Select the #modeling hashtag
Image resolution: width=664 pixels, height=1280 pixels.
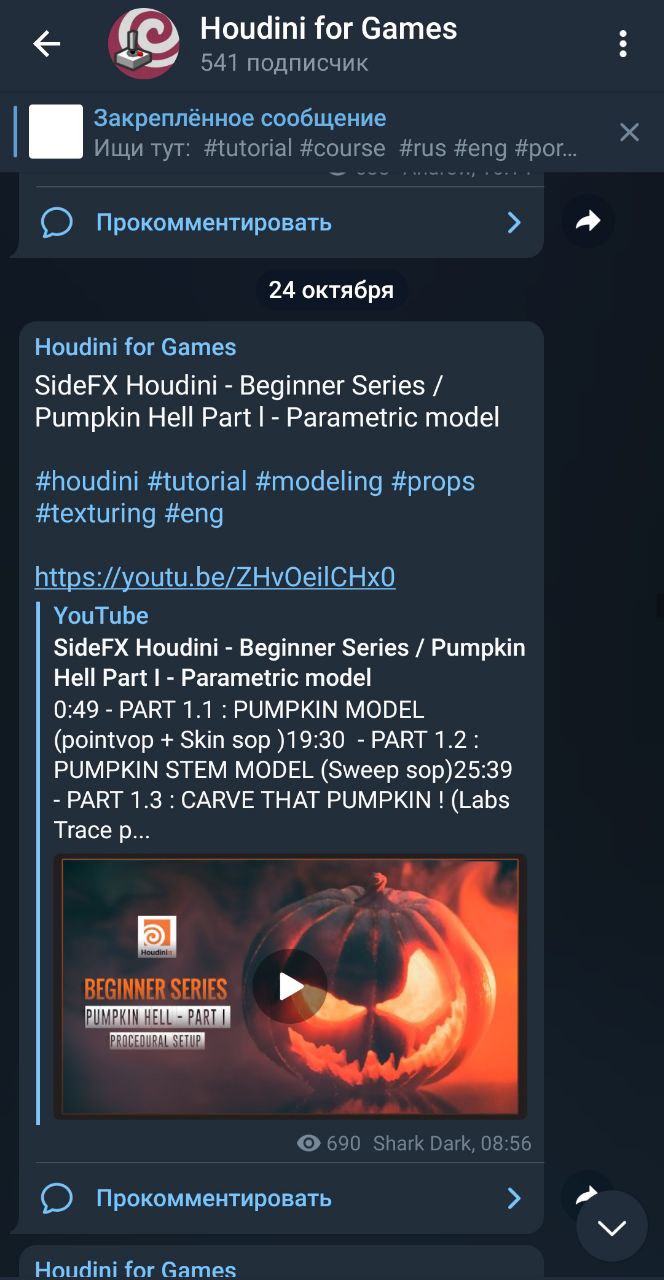pyautogui.click(x=319, y=481)
